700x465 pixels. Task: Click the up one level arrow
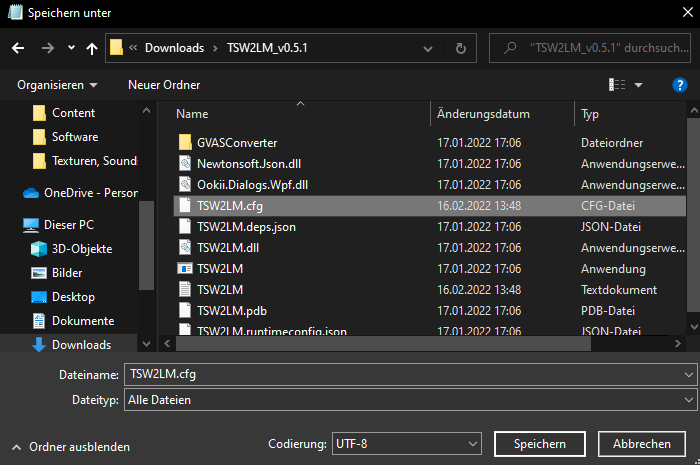click(x=92, y=47)
